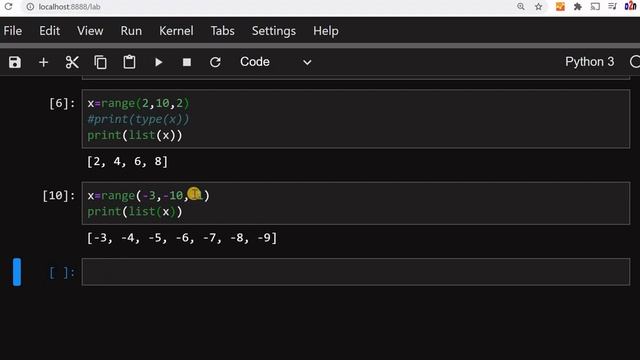Image resolution: width=640 pixels, height=360 pixels.
Task: Click the output [-3, -4, -5, -6, -7, -8, -9]
Action: (182, 238)
